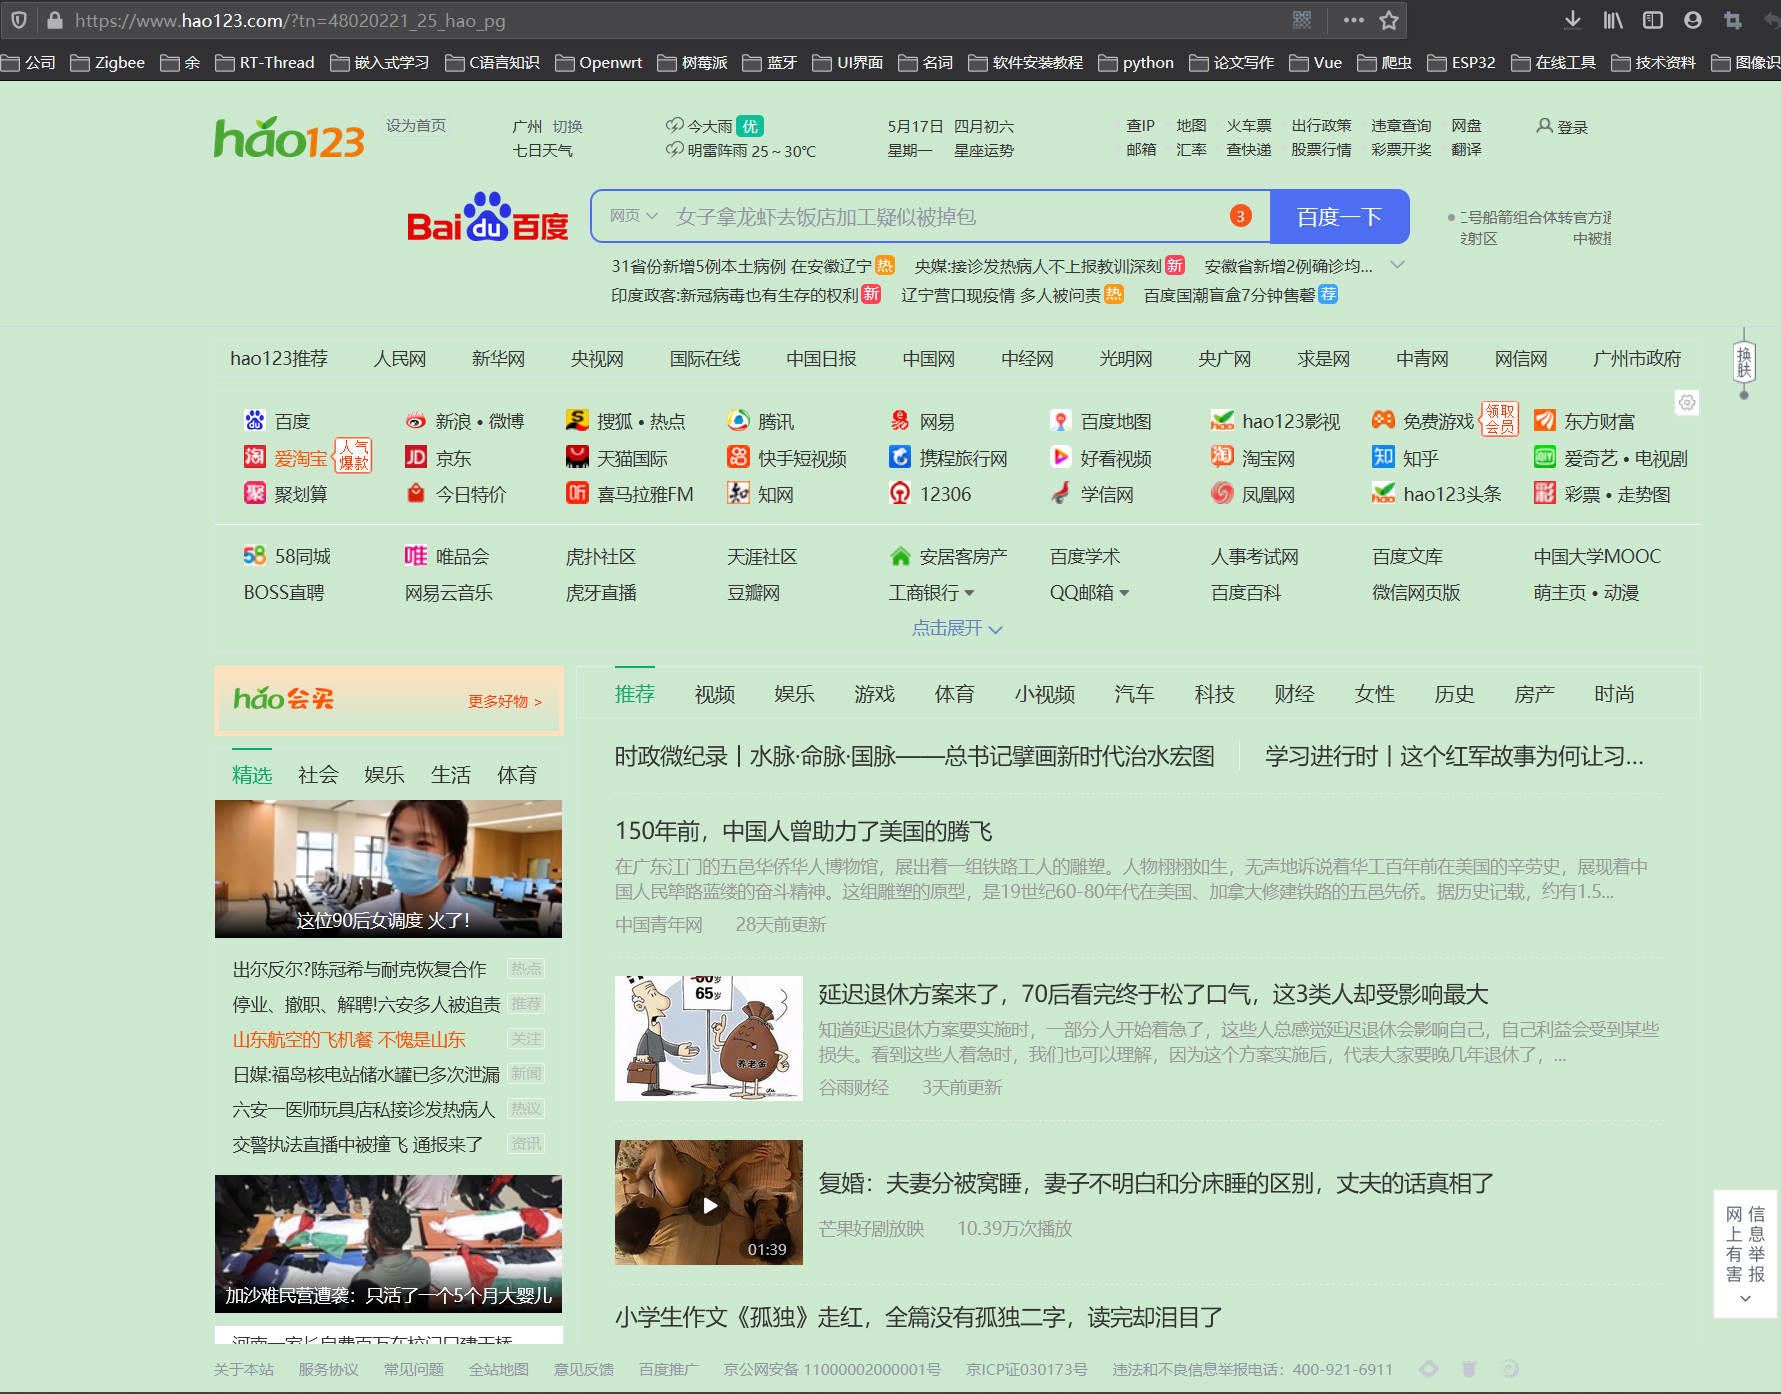
Task: Open 山东航空的飞机餐 不愧是山东 headline
Action: (x=349, y=1039)
